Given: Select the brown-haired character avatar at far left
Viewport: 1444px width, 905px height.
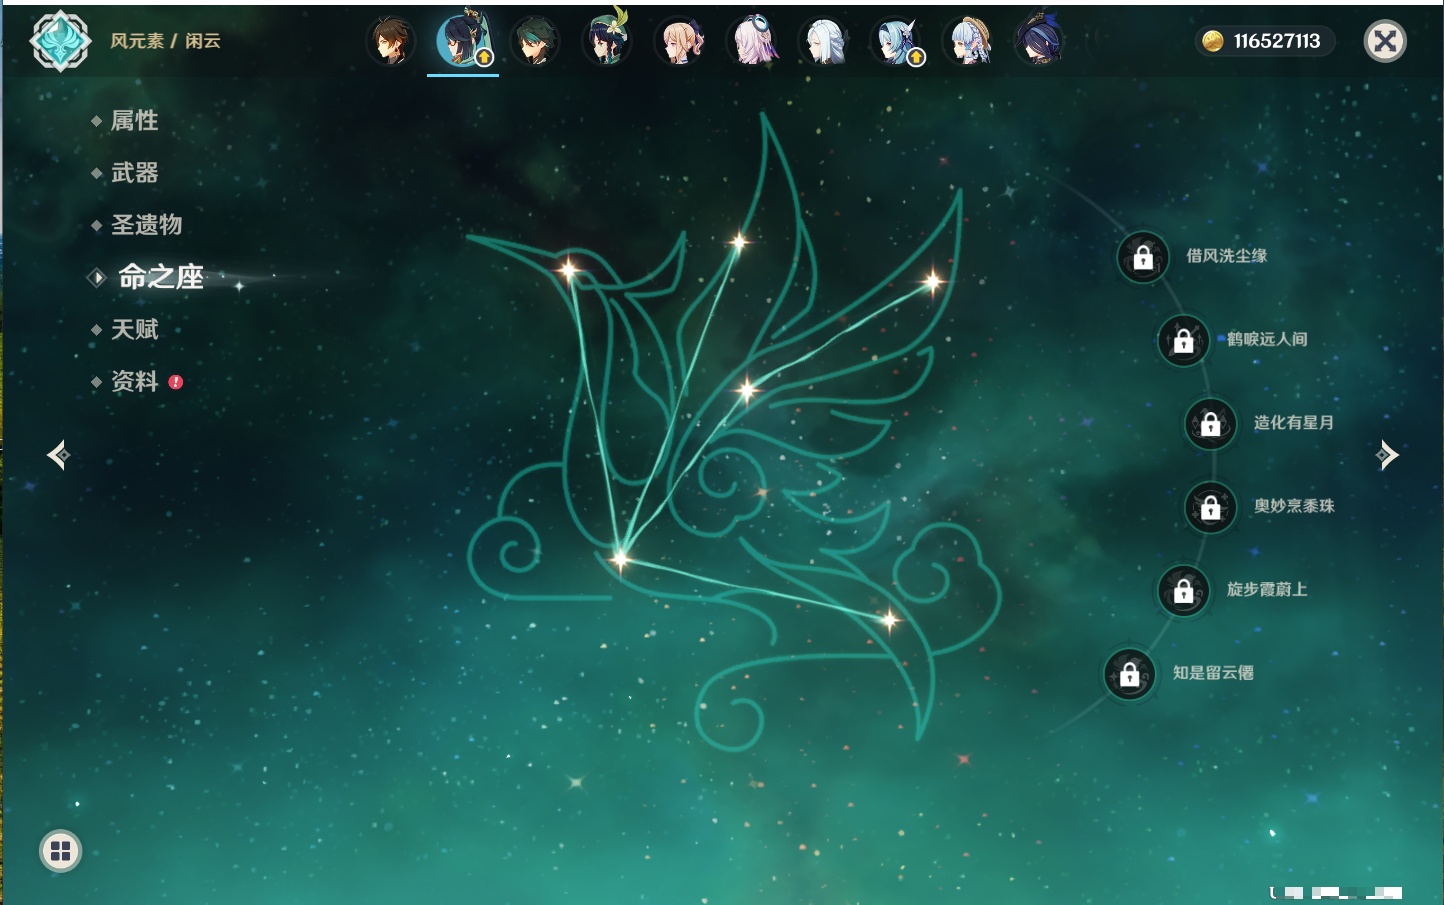Looking at the screenshot, I should (x=390, y=42).
